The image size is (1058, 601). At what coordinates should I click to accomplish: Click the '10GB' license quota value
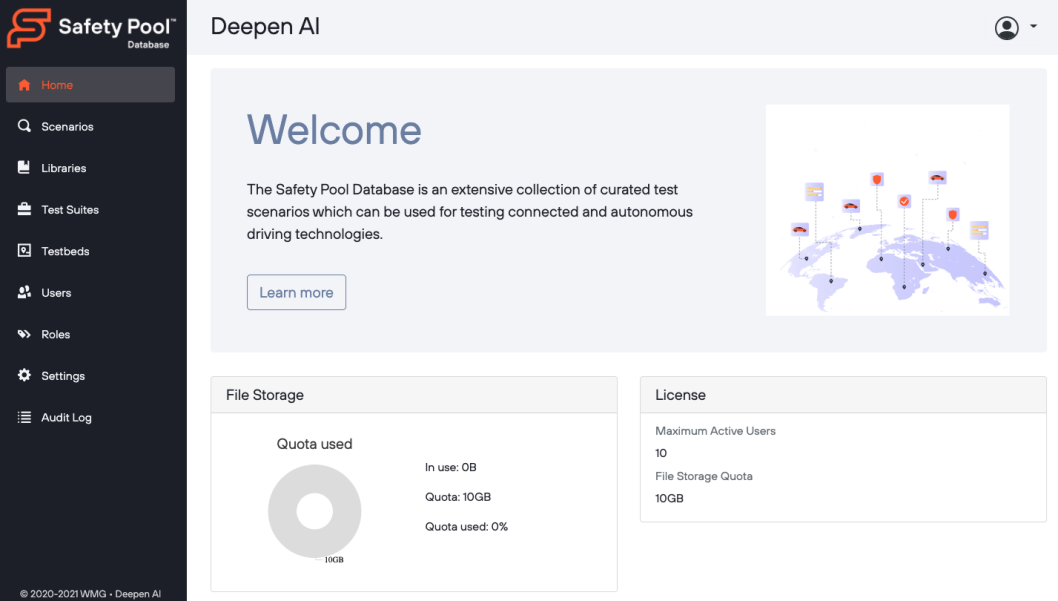point(669,498)
